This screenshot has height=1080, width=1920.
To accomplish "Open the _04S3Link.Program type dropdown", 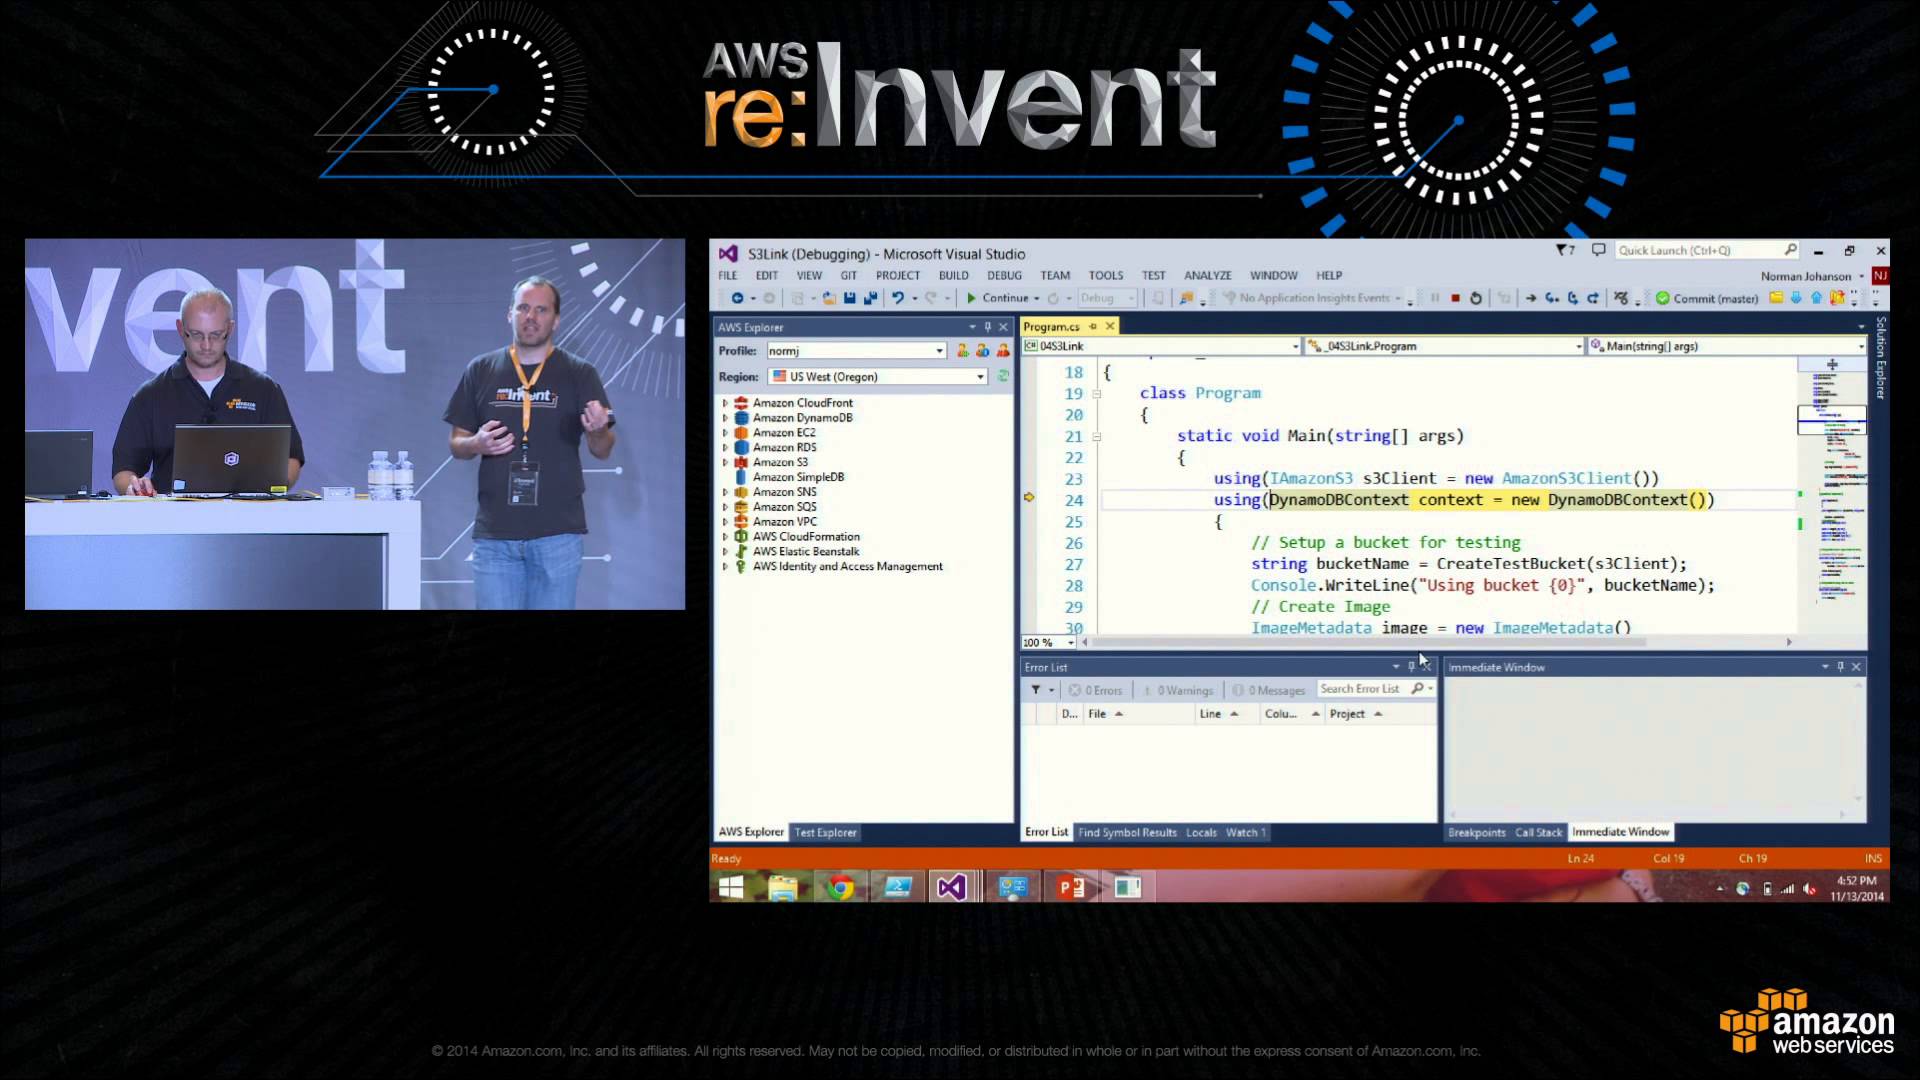I will coord(1444,346).
